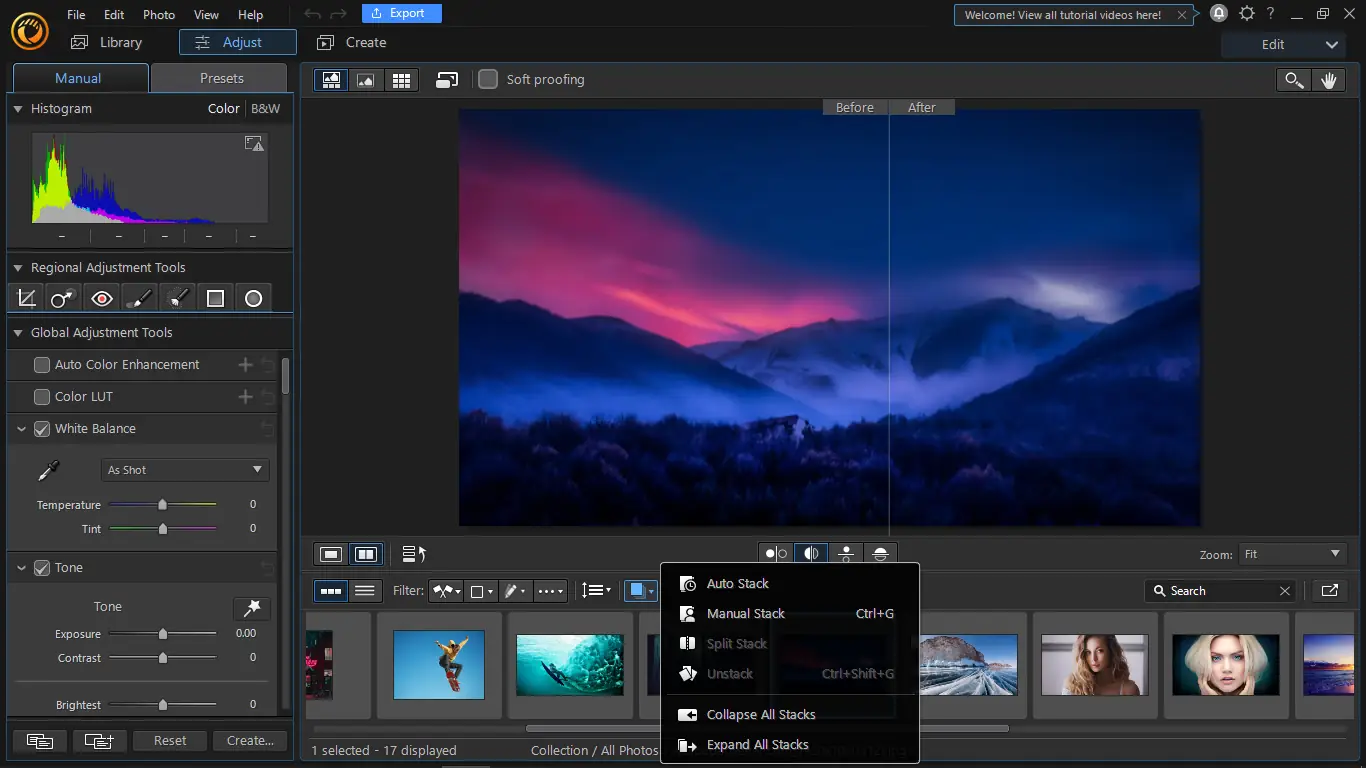1366x768 pixels.
Task: Click the Export button
Action: click(x=400, y=14)
